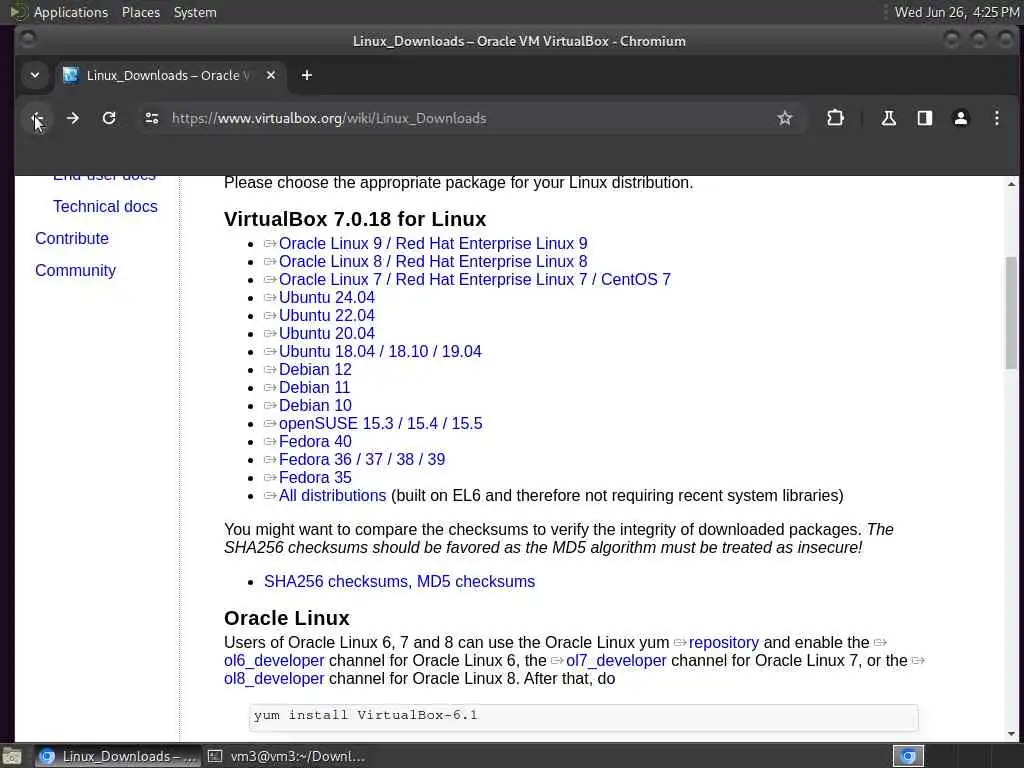The height and width of the screenshot is (768, 1024).
Task: Open the ol7_developer channel link
Action: [616, 660]
